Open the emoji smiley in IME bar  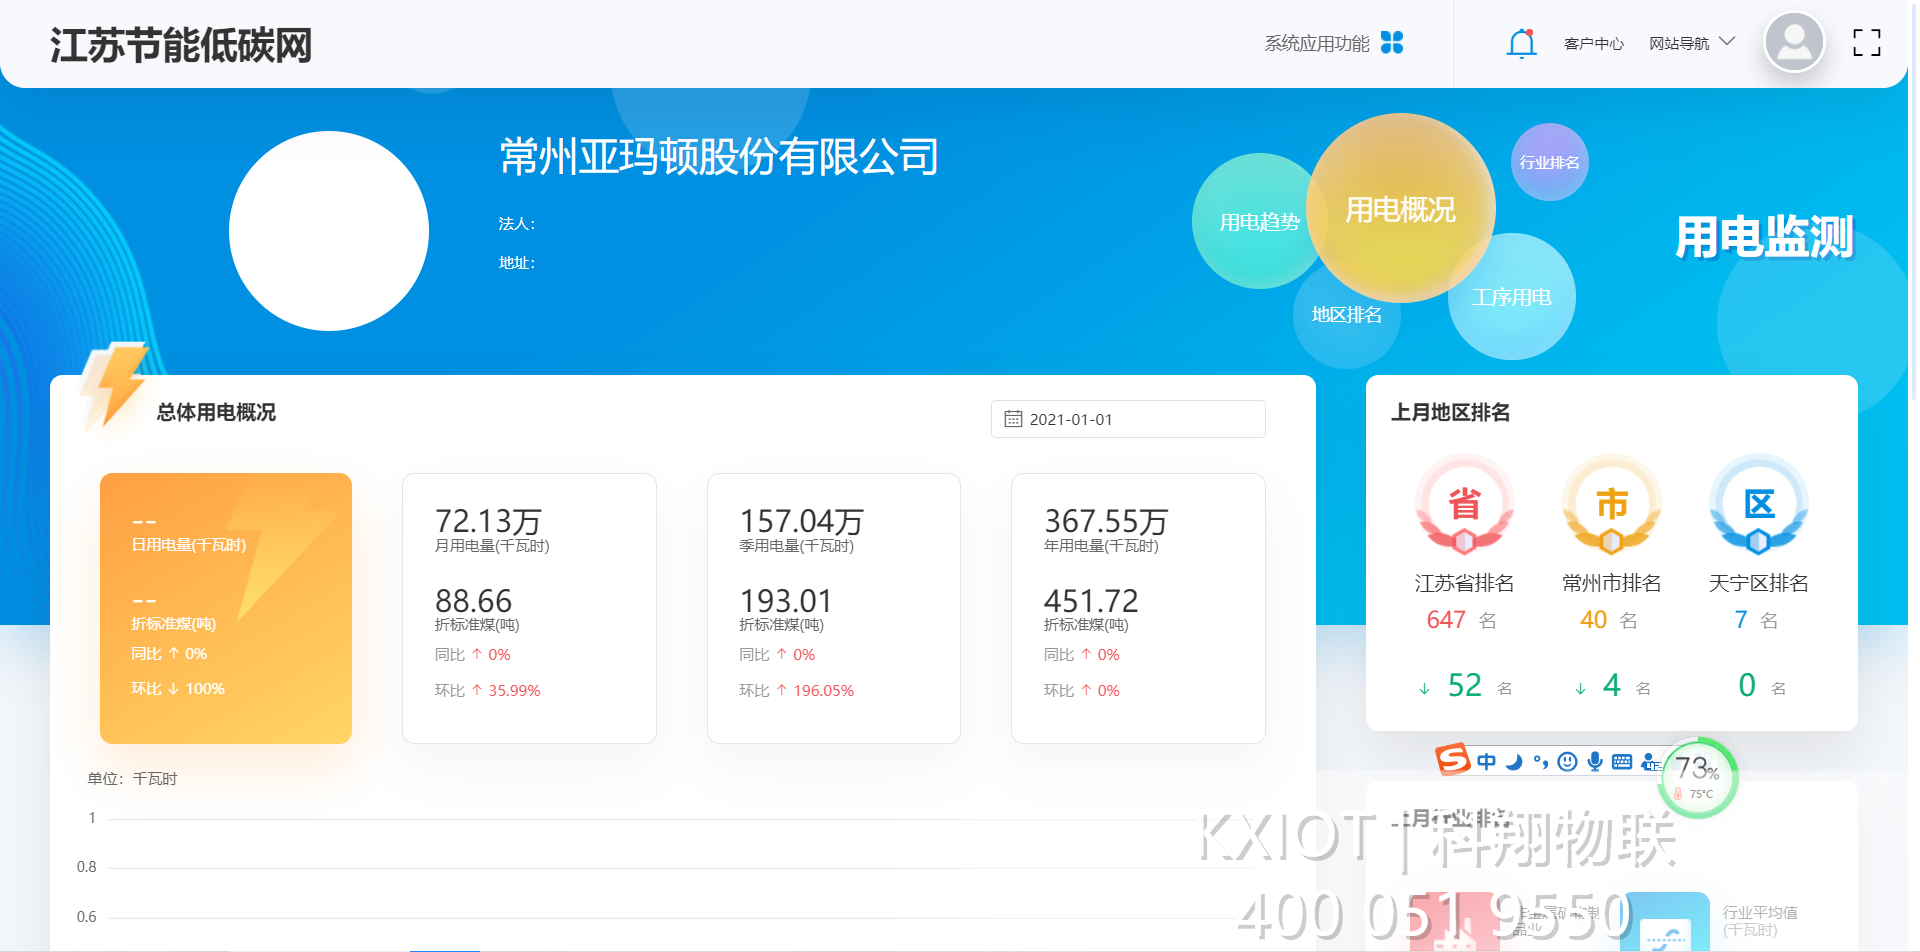[x=1568, y=762]
